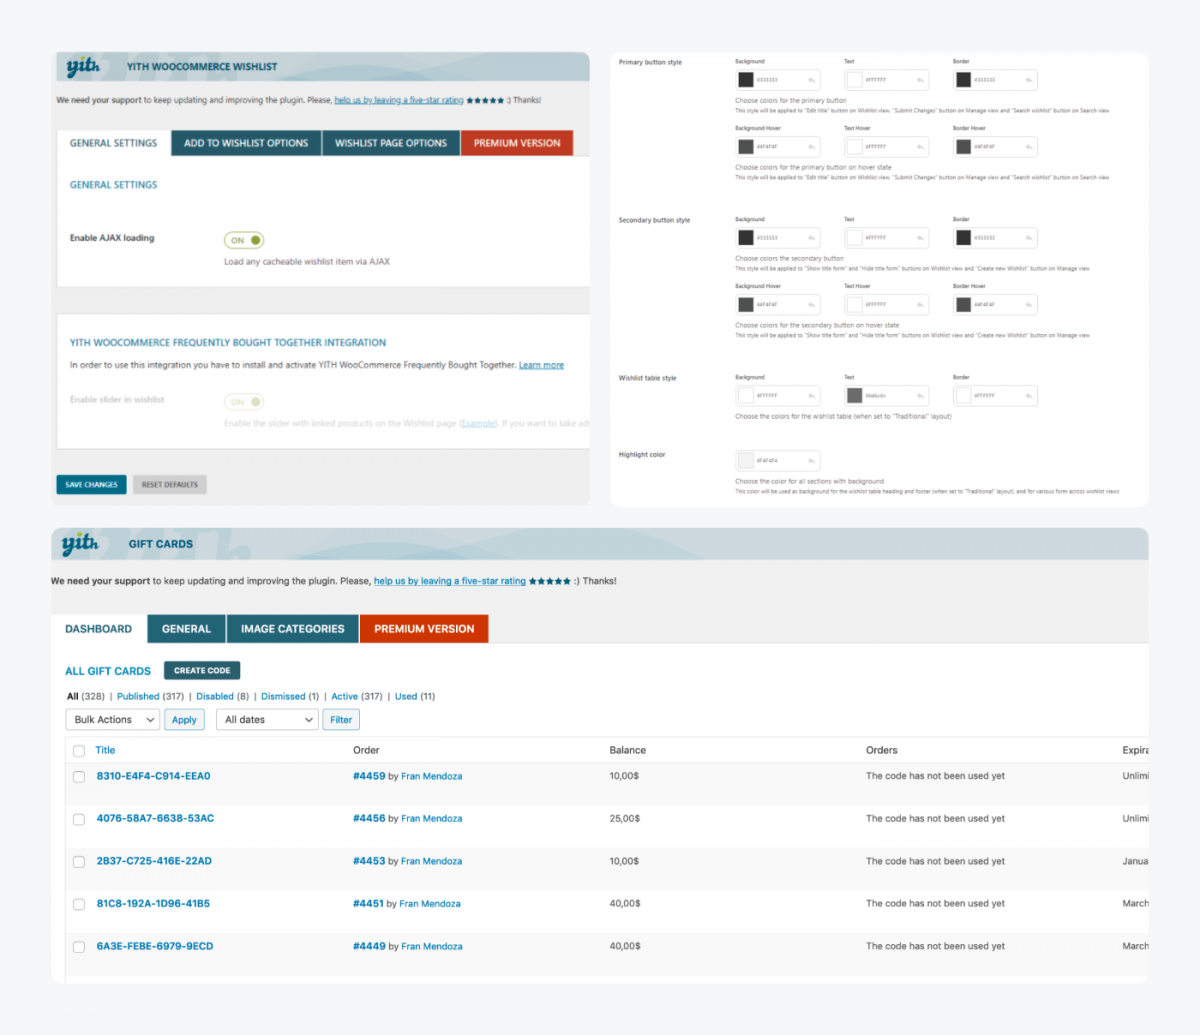1200x1035 pixels.
Task: Reset Wishlist table Border color
Action: 1030,396
